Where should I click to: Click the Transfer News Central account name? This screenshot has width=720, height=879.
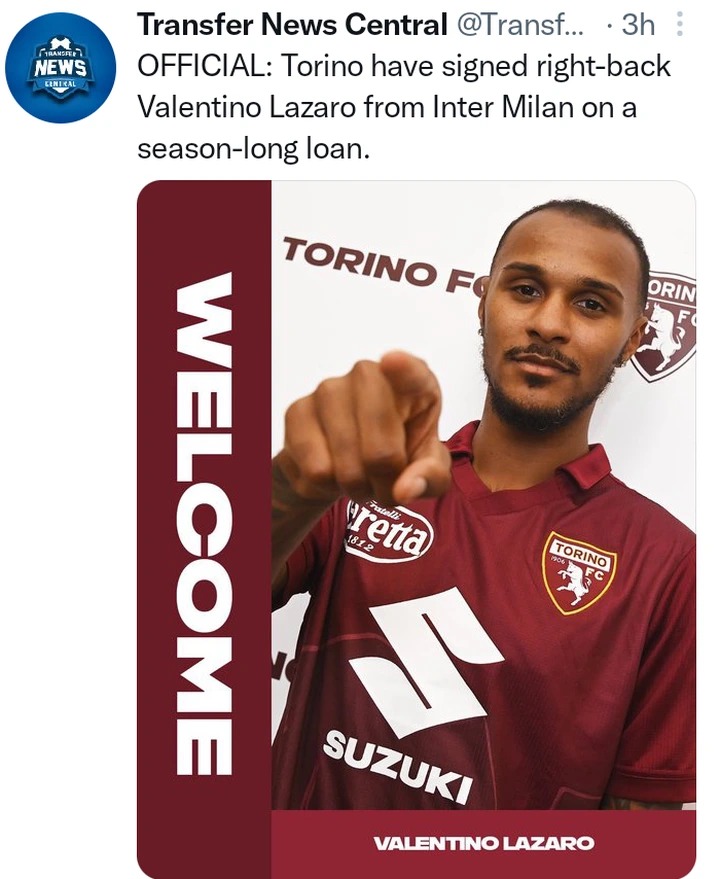292,25
